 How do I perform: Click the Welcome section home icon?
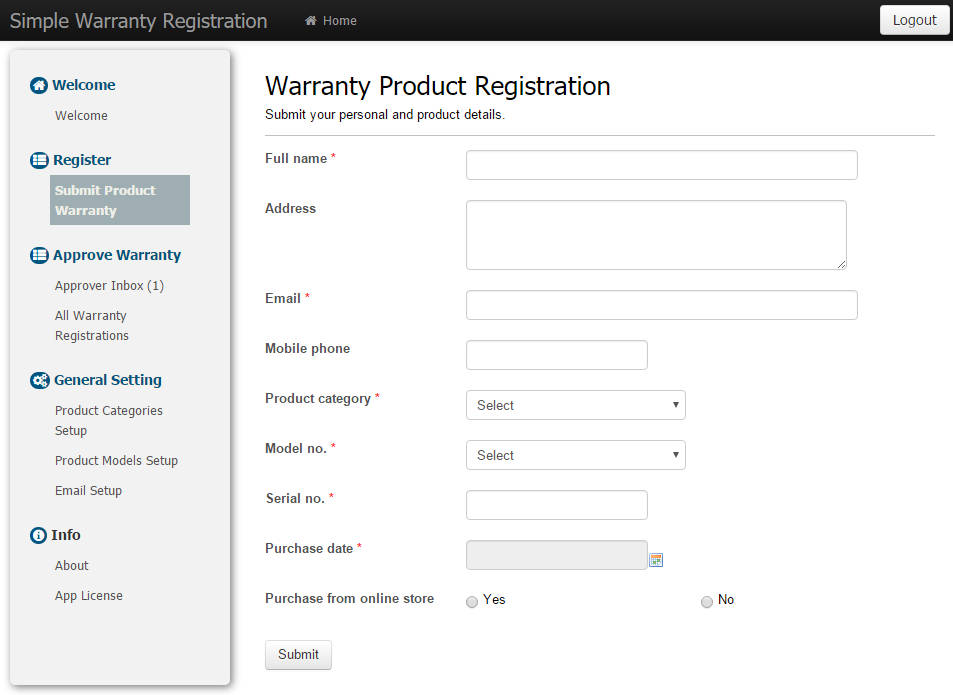click(39, 86)
